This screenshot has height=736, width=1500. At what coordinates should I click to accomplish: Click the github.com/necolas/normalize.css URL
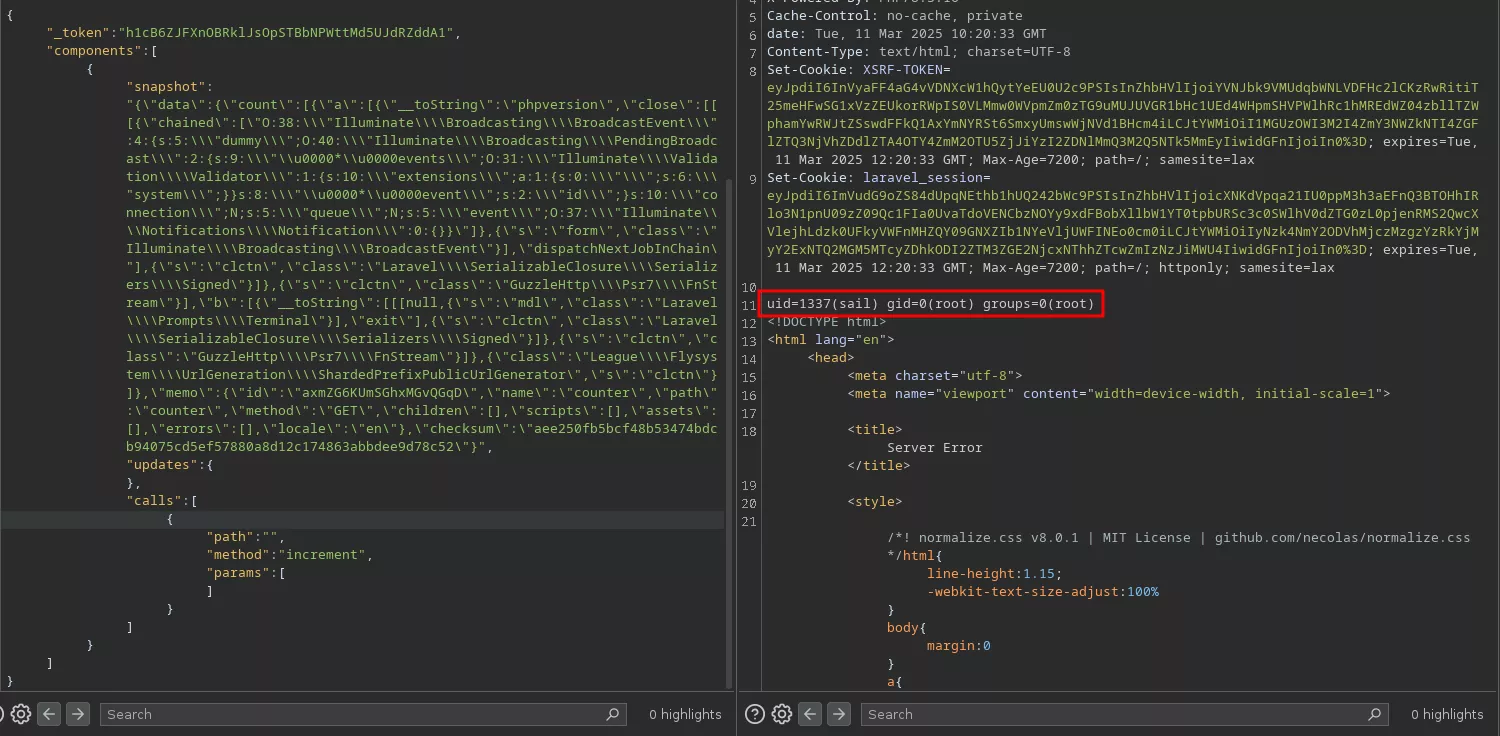pos(1340,537)
